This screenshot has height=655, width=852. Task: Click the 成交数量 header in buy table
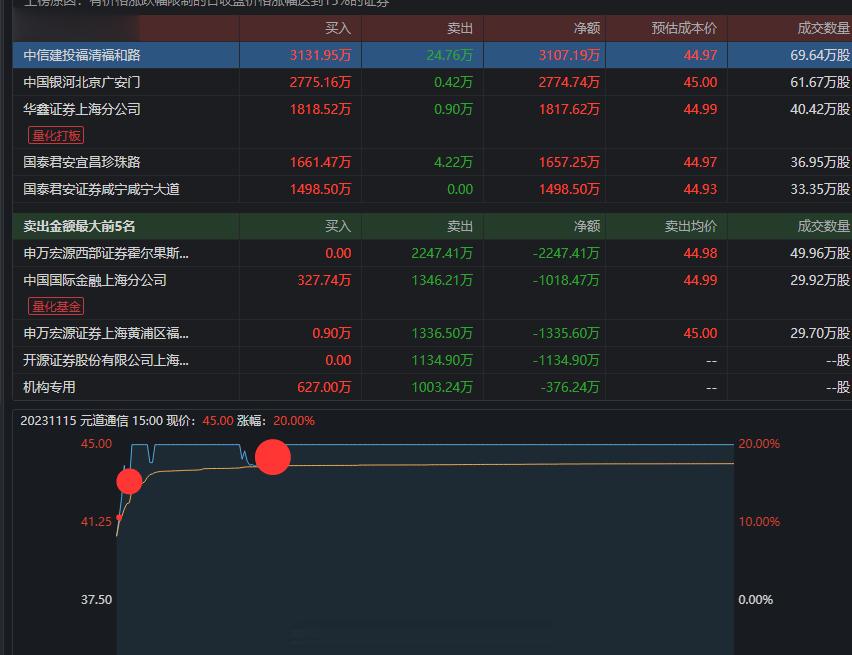tap(824, 28)
